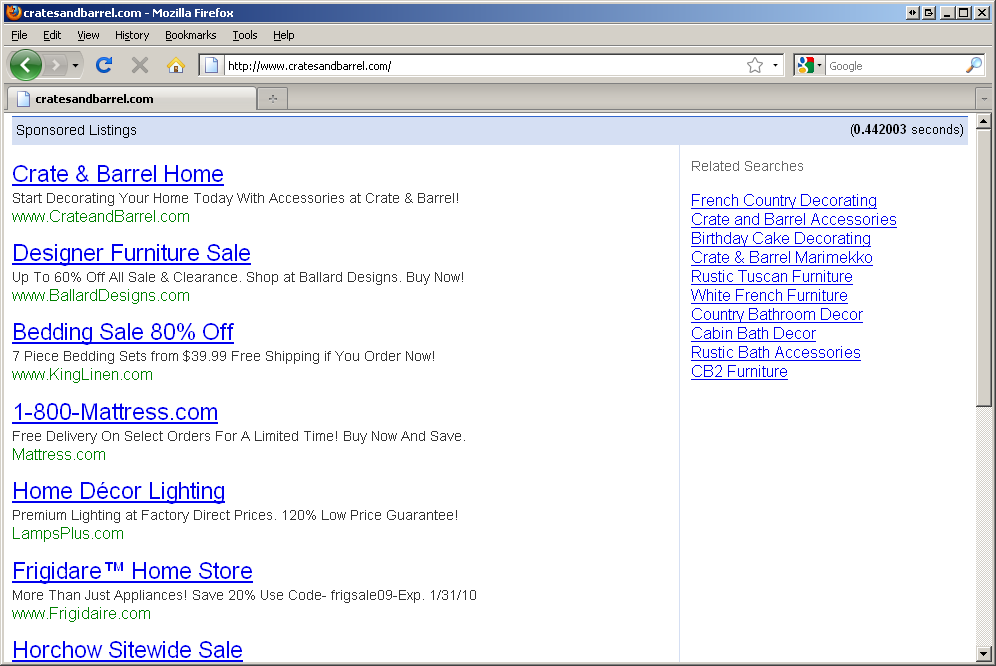Click the vertical scrollbar down arrow
Image resolution: width=996 pixels, height=666 pixels.
(984, 653)
